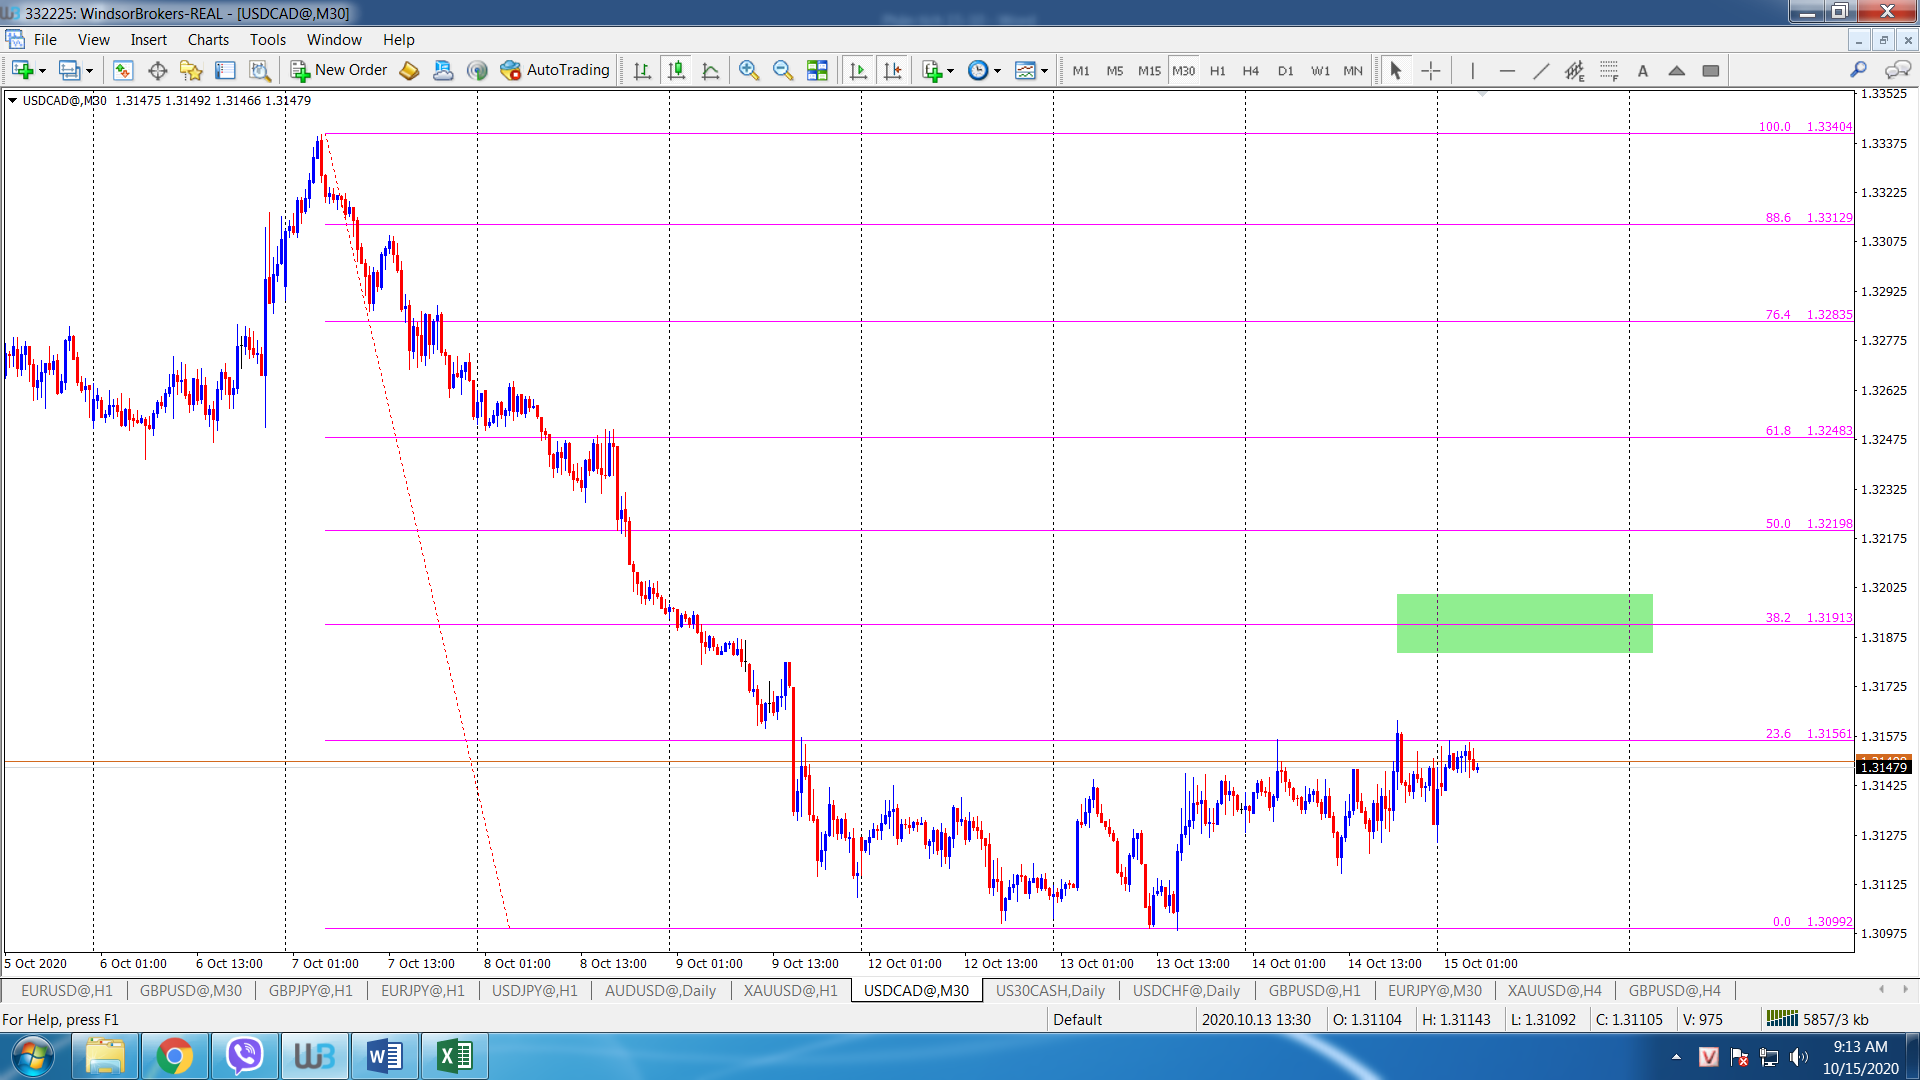Switch to D1 timeframe

click(1285, 71)
